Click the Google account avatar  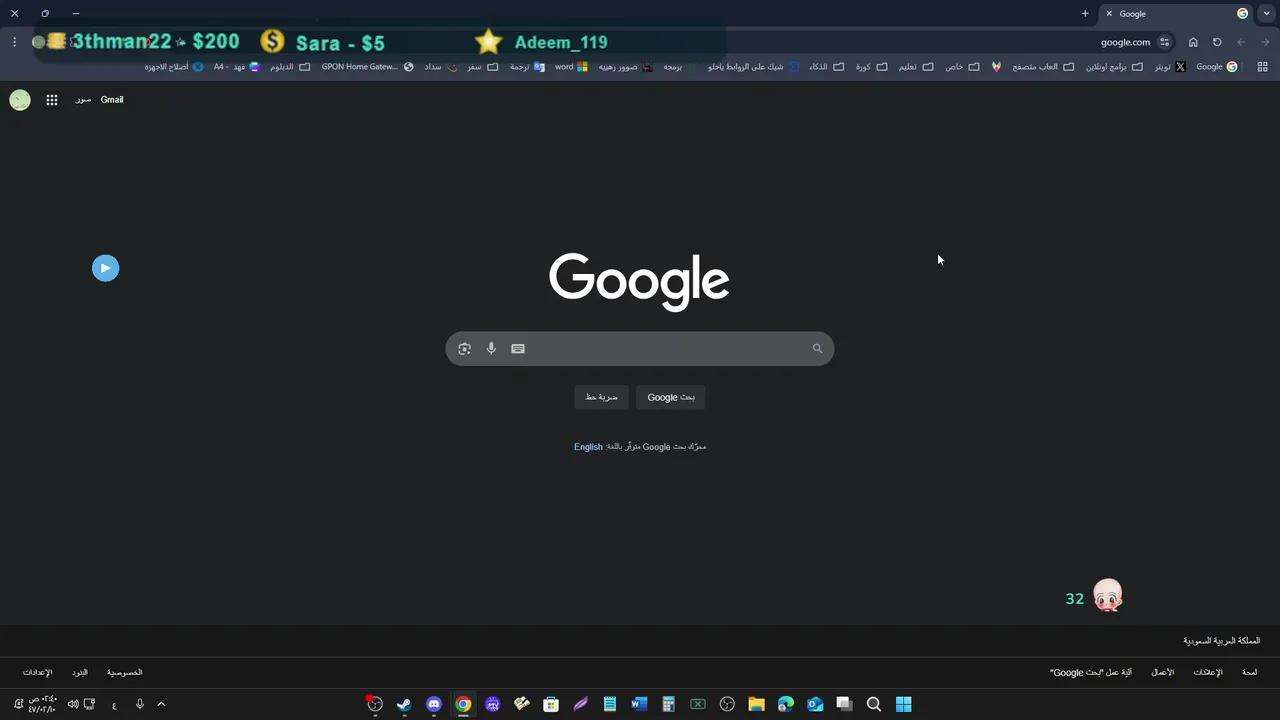click(x=20, y=100)
